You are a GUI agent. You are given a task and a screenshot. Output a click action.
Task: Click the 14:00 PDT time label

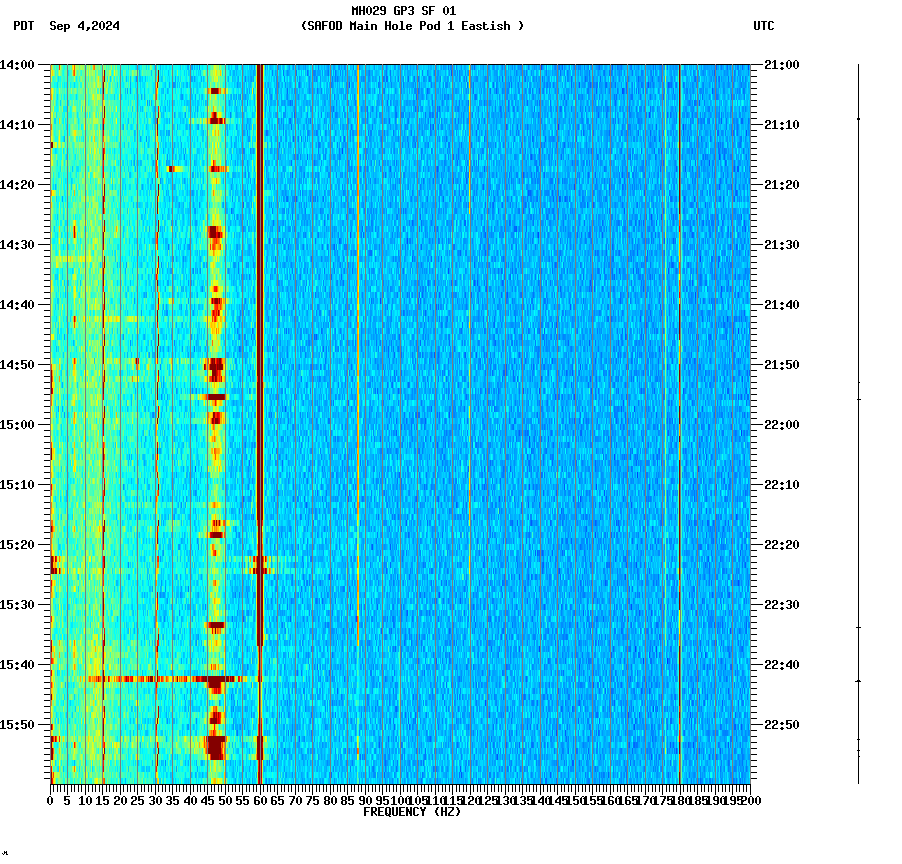21,63
